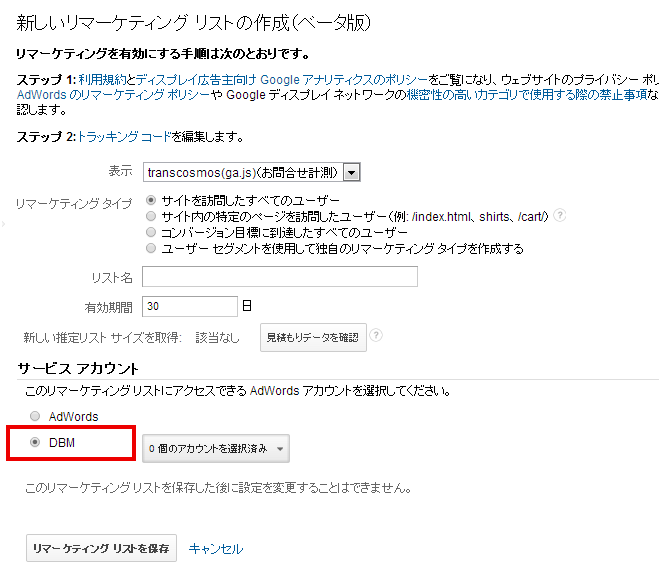Click help icon beside specific-pages radio option

(560, 215)
